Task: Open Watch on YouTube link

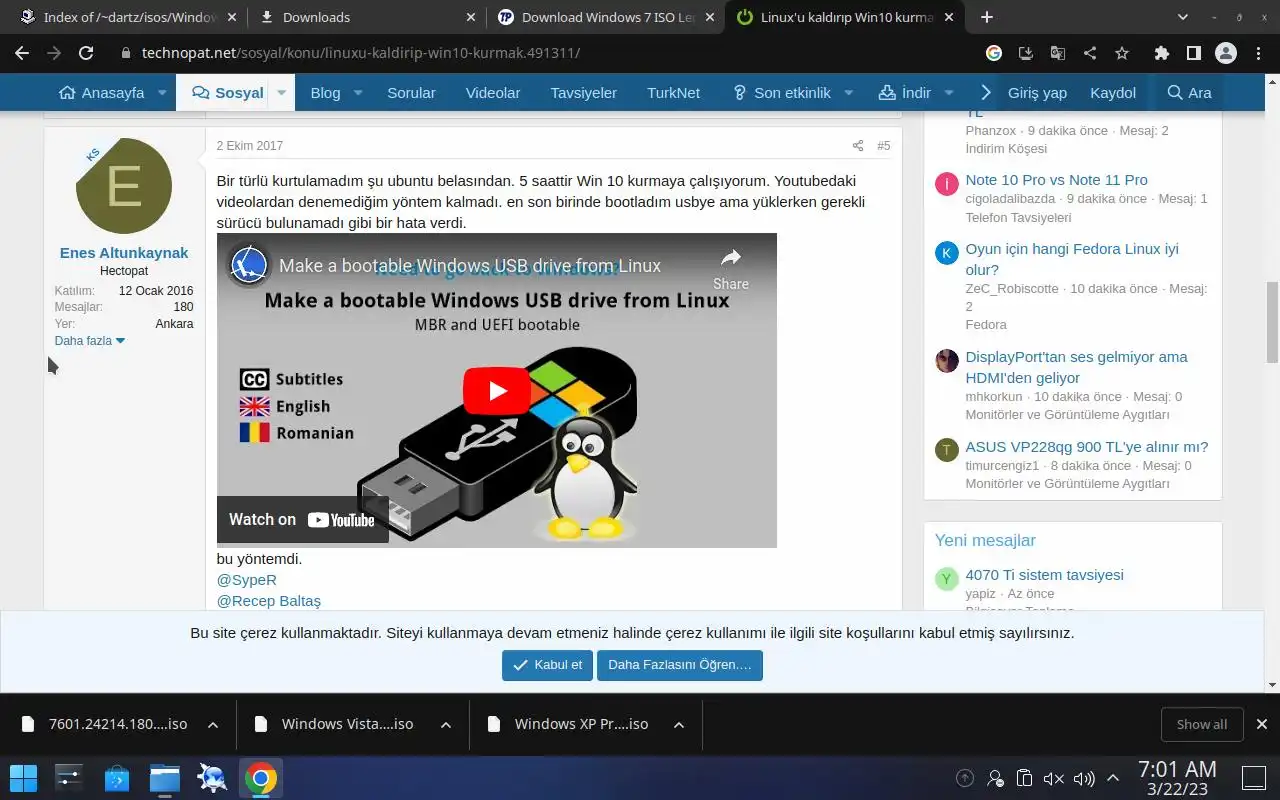Action: pyautogui.click(x=302, y=519)
